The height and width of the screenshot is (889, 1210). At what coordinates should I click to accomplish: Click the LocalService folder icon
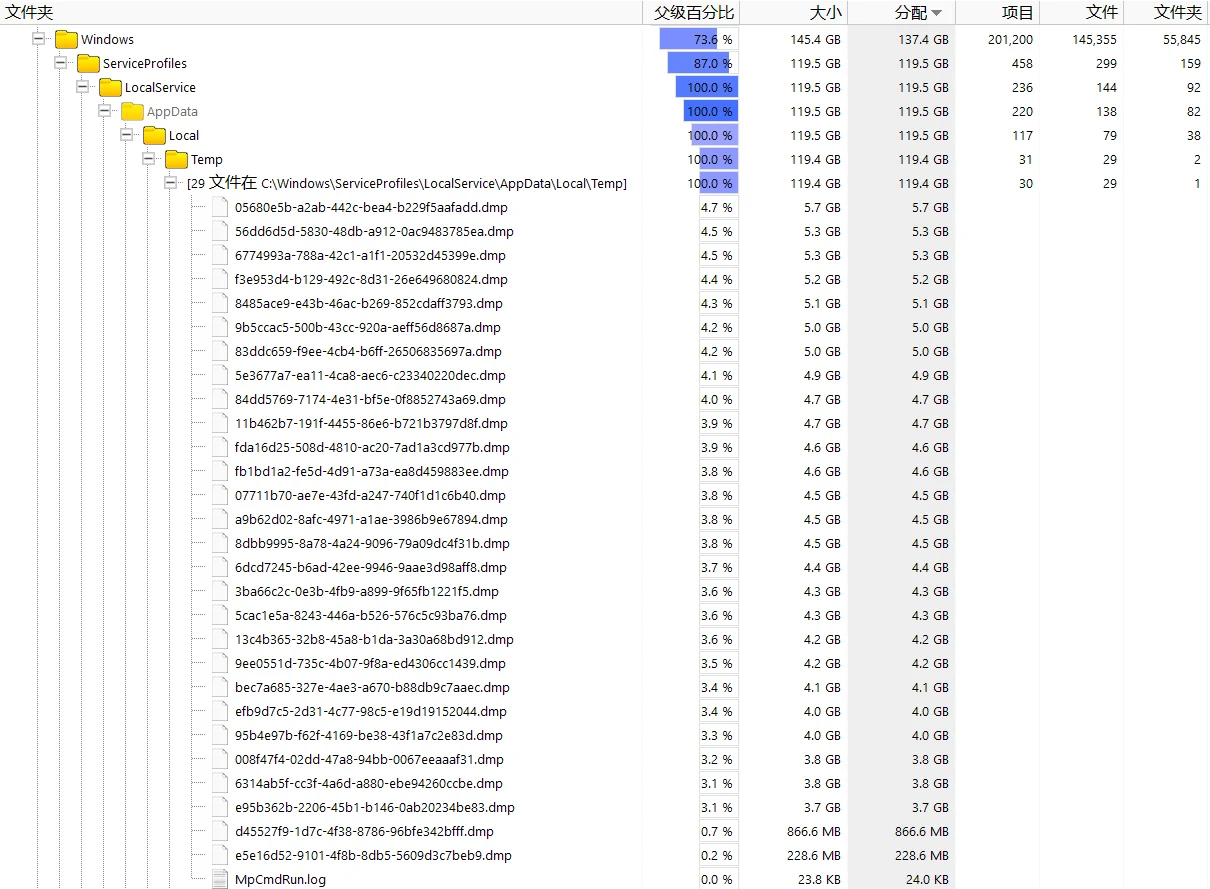click(110, 87)
